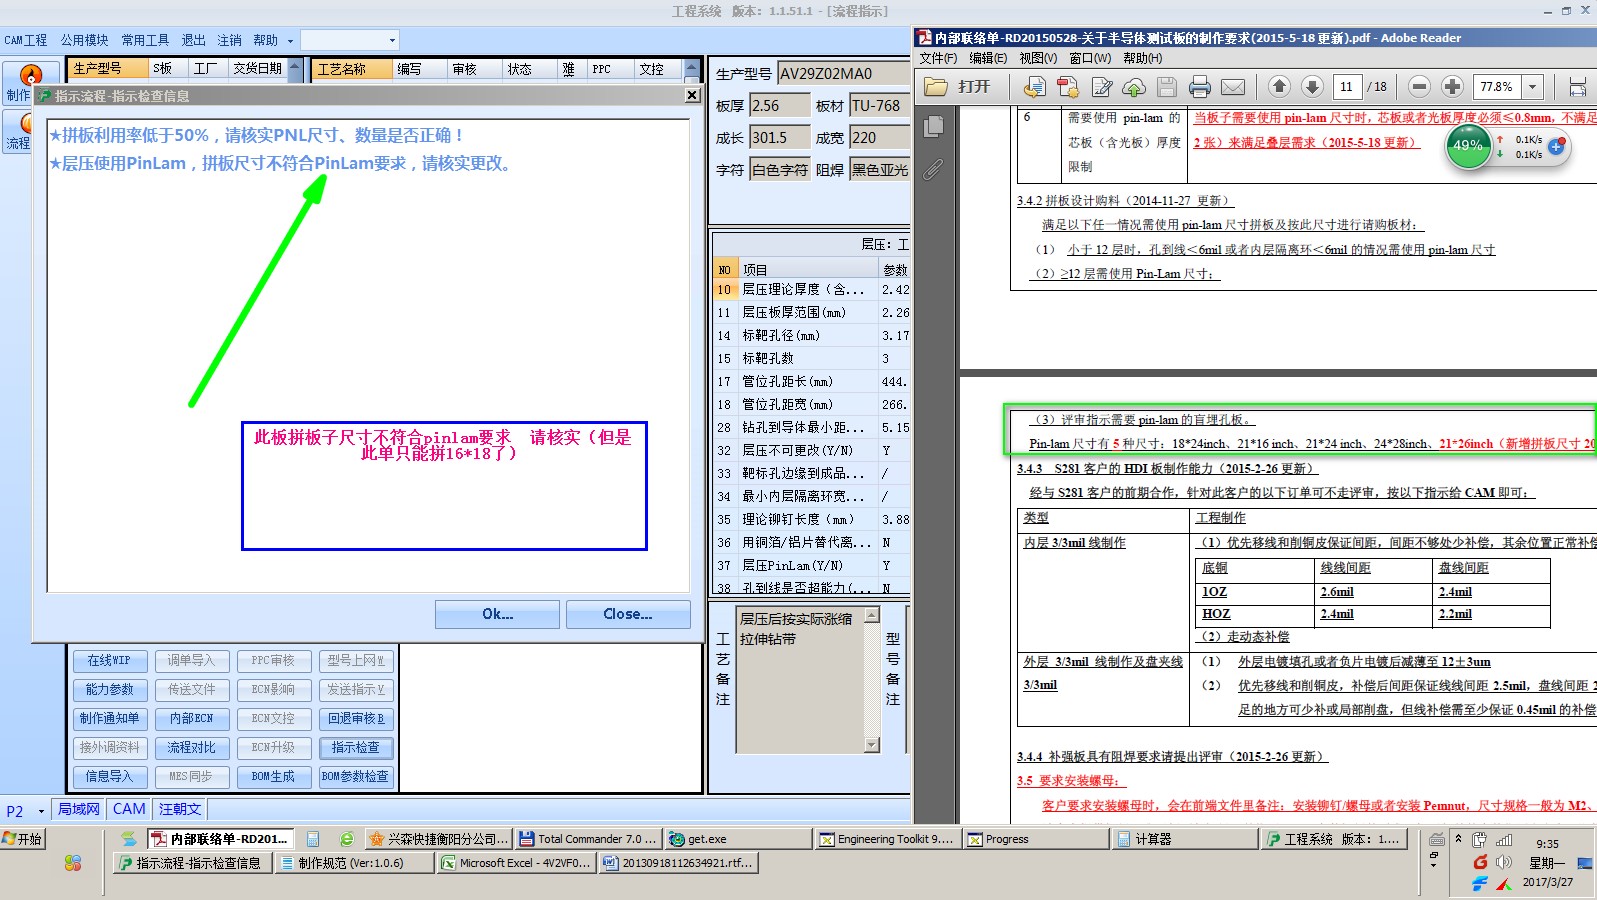Close the 指示检查信息 dialog with X

pyautogui.click(x=692, y=95)
